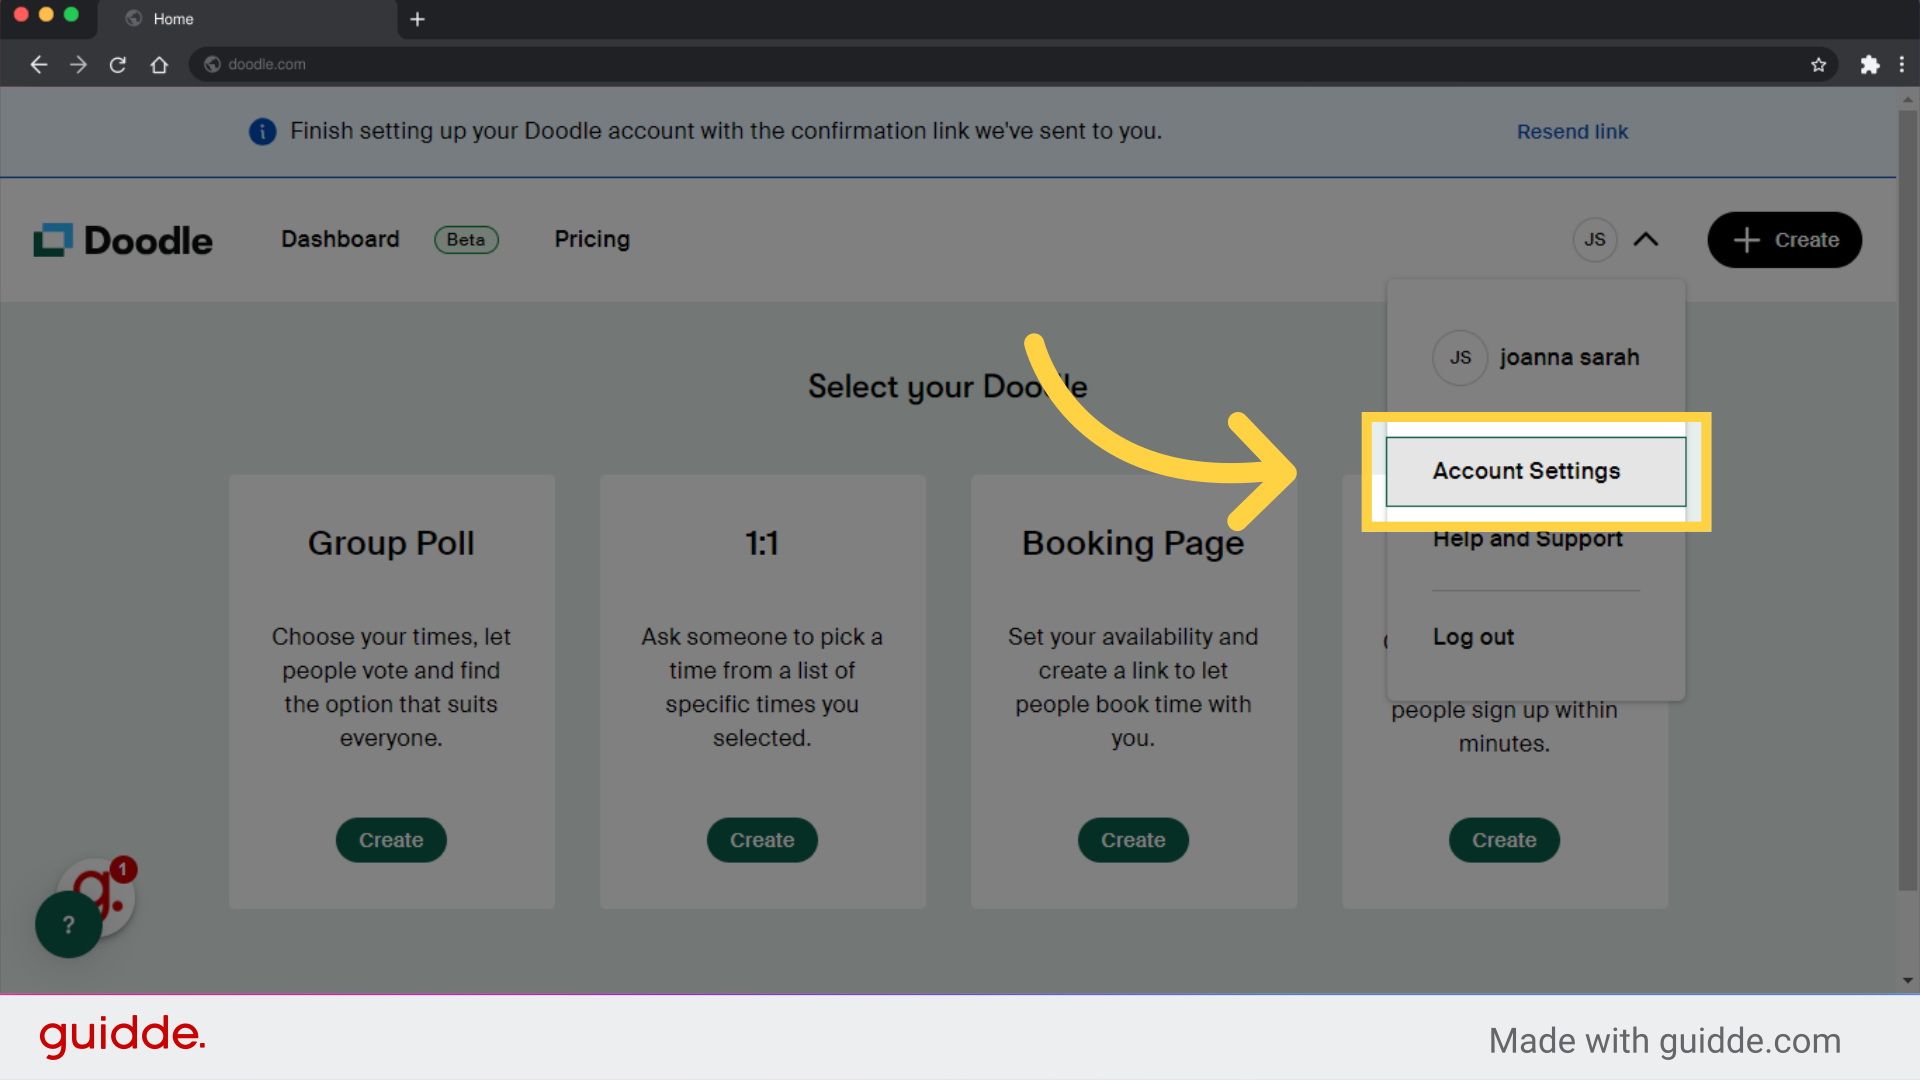Open site info via address bar globe icon
Screen dimensions: 1920x1080
(x=212, y=64)
